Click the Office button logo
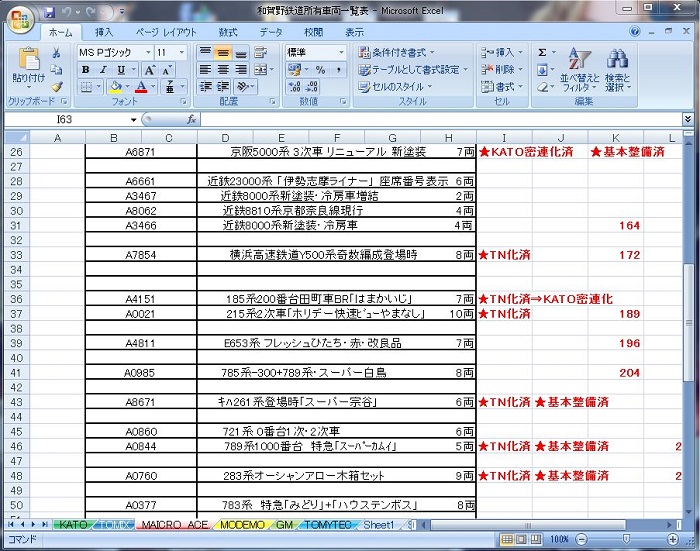 coord(20,20)
